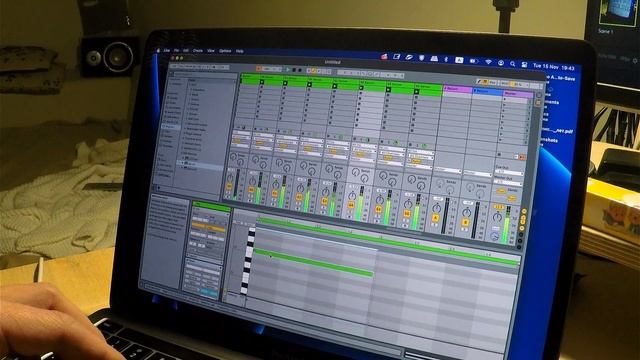Mute eighth track via its activator button
Screen dimensions: 640x360
click(407, 214)
